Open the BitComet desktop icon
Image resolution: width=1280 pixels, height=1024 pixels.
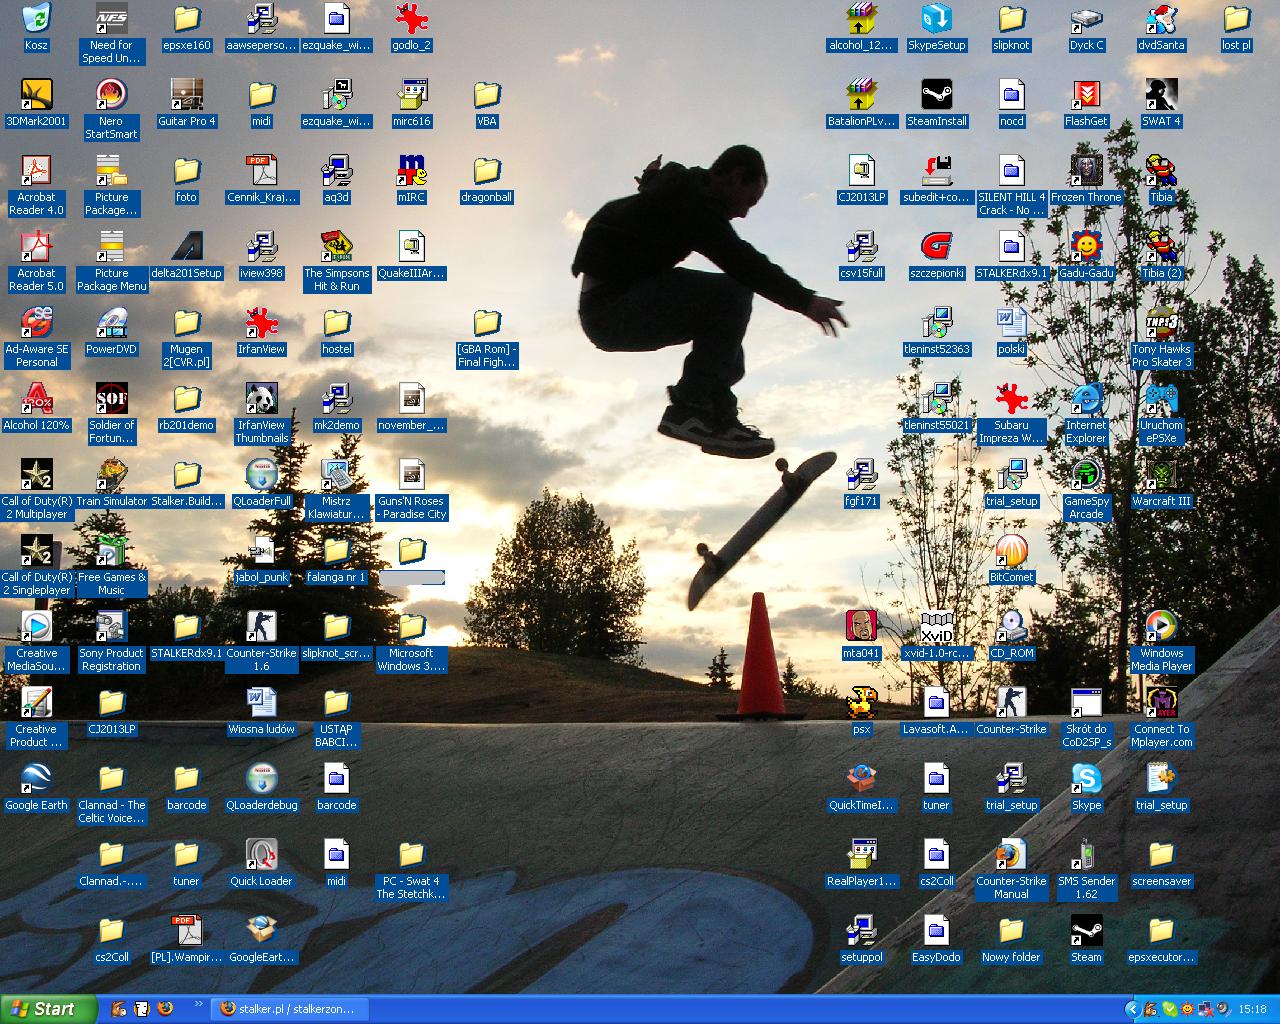click(1011, 551)
